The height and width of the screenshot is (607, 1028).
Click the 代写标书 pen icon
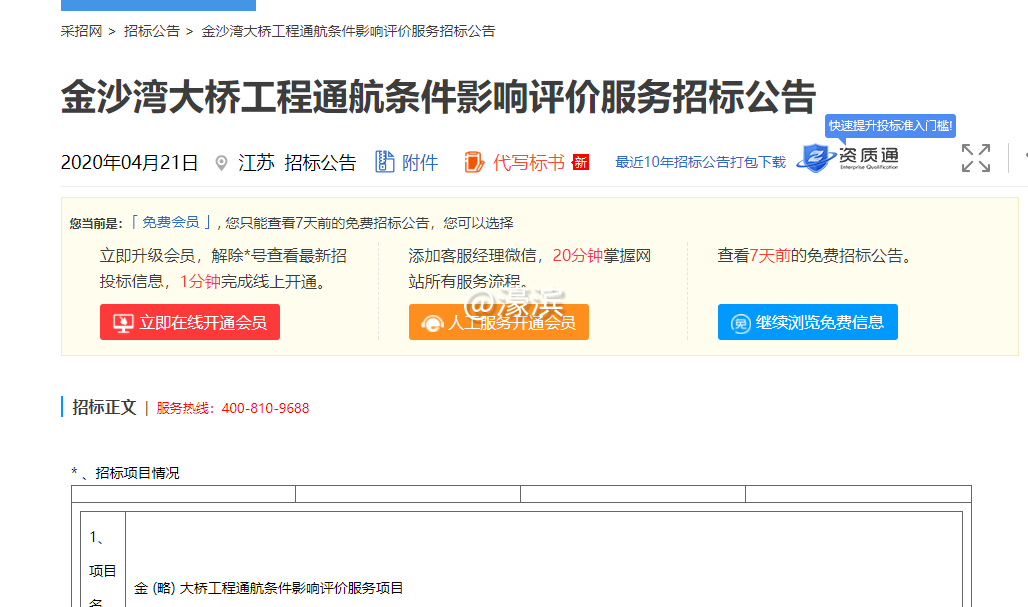tap(472, 161)
